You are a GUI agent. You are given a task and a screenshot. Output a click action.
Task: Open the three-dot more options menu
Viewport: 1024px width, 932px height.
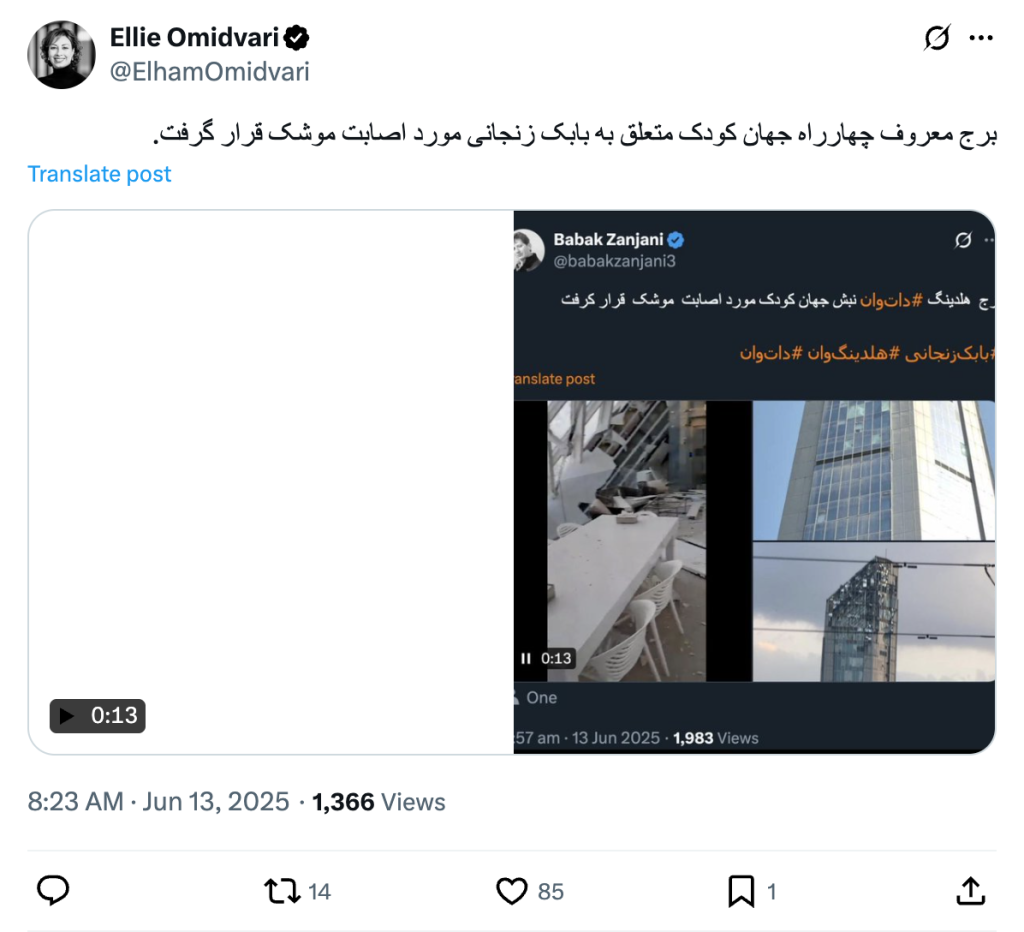coord(981,38)
